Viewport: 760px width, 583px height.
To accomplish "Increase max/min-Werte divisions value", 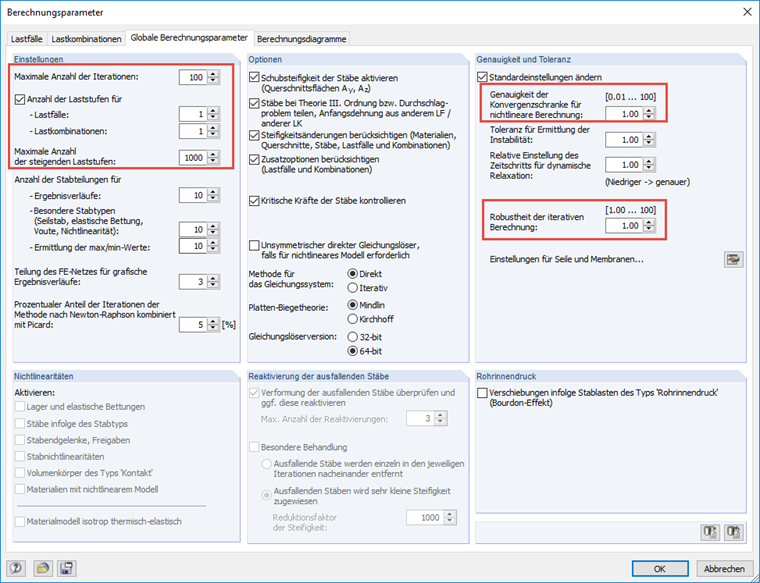I will 213,243.
